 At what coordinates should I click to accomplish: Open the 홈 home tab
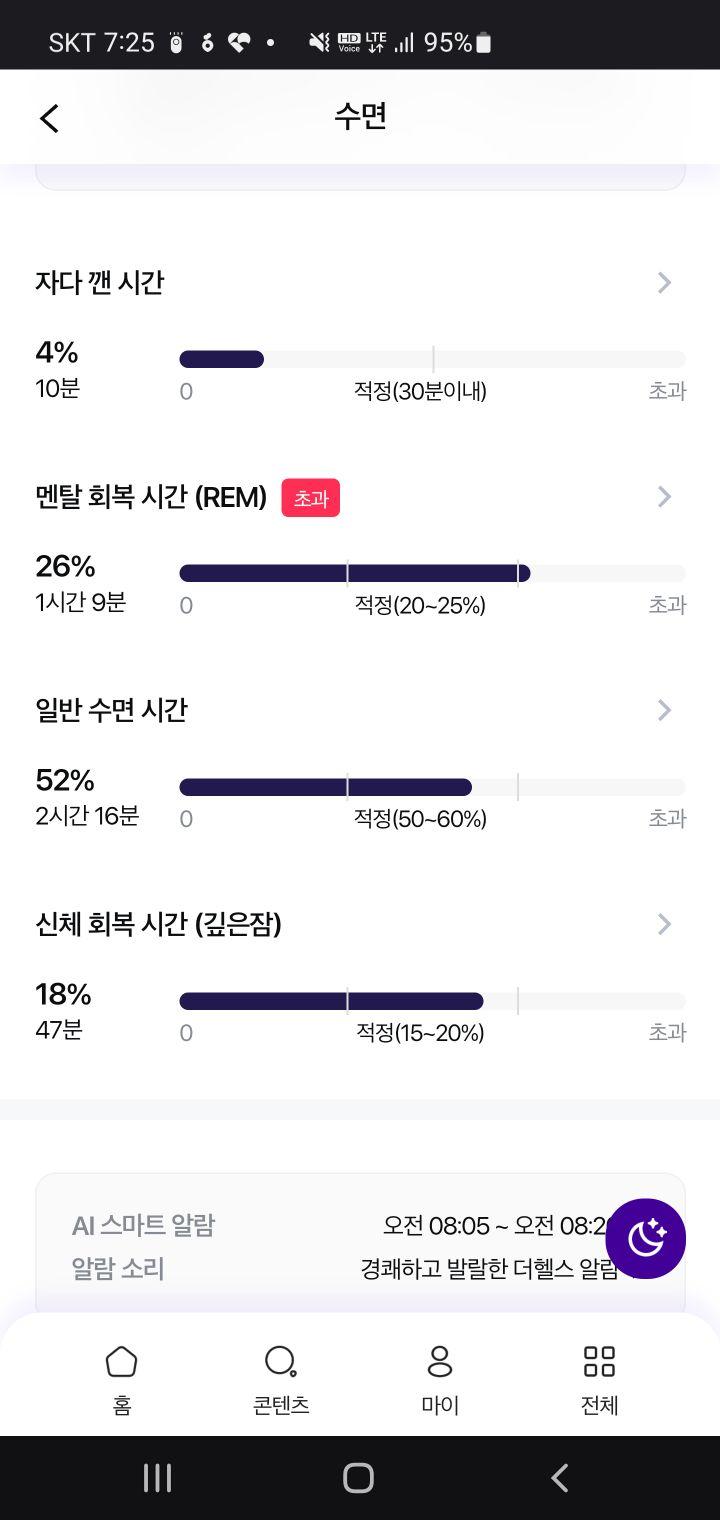click(x=121, y=1380)
